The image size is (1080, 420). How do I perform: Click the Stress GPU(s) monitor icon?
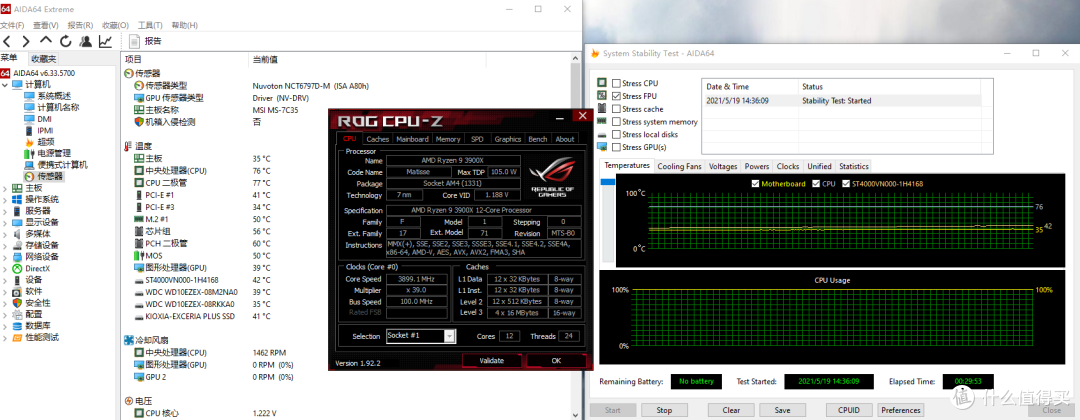coord(602,147)
